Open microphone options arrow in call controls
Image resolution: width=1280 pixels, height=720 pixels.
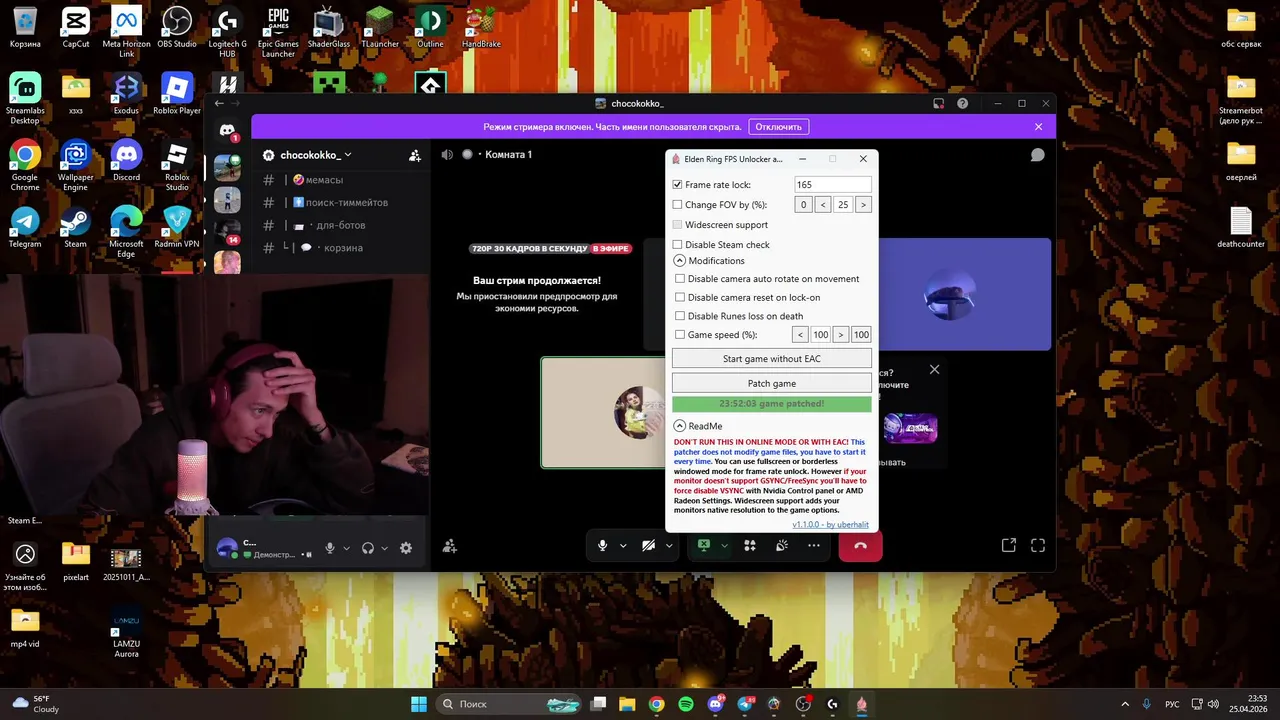(x=623, y=546)
